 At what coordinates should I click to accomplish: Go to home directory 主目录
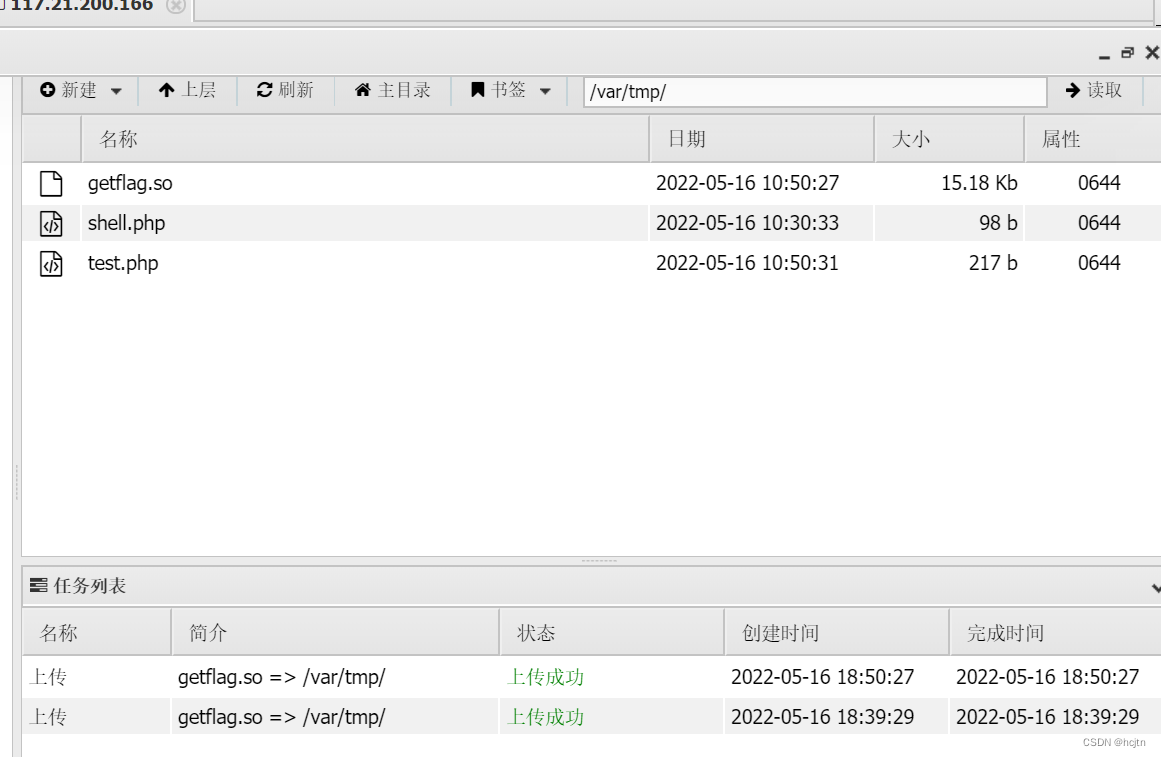coord(392,90)
